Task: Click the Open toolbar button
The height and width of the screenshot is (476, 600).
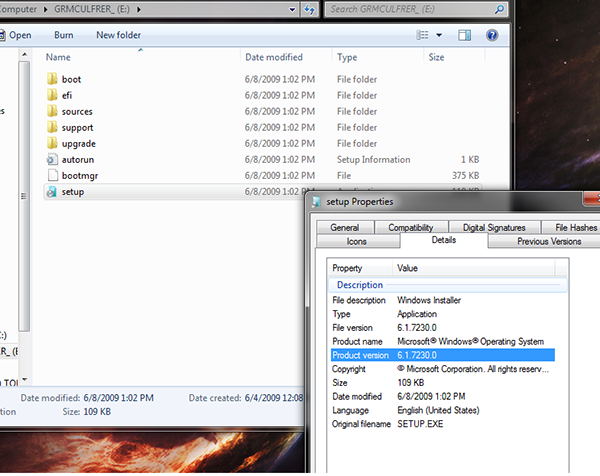Action: click(16, 35)
